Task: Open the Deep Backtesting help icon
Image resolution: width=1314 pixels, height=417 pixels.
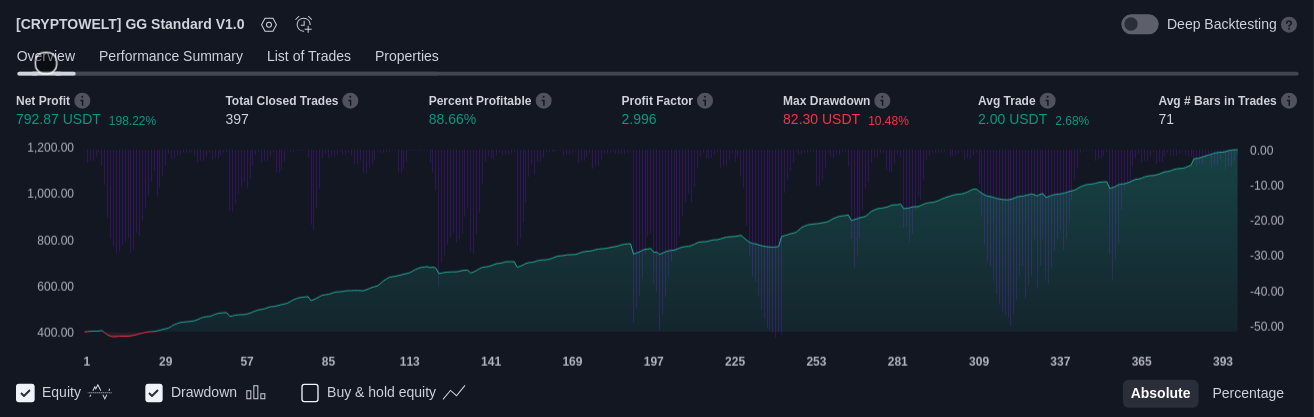Action: 1289,25
